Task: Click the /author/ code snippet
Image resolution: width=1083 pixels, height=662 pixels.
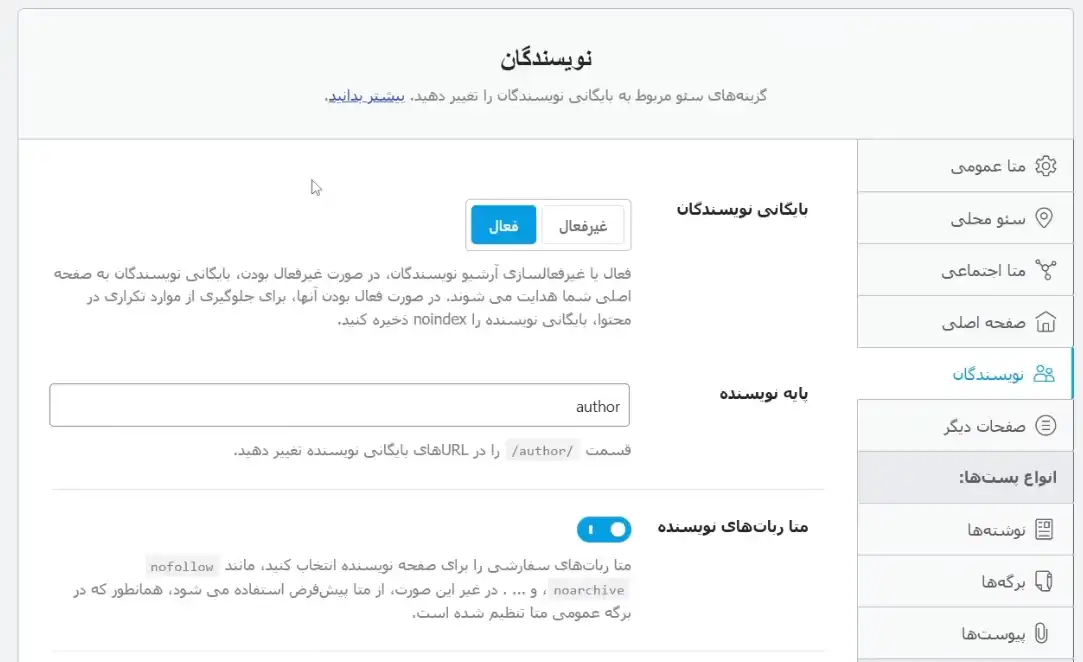Action: pyautogui.click(x=542, y=451)
